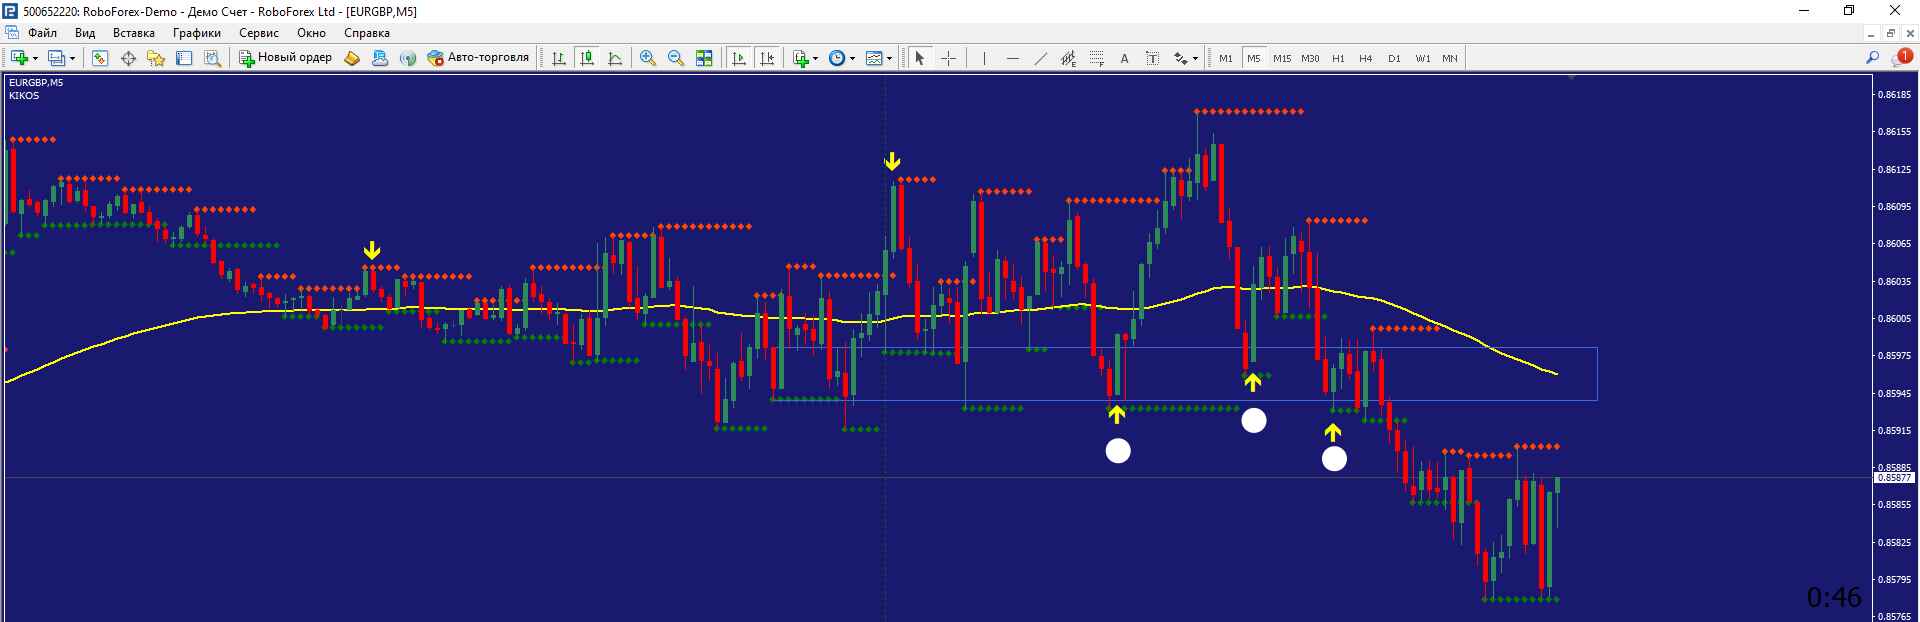This screenshot has width=1920, height=622.
Task: Zoom out of the chart
Action: pos(676,58)
